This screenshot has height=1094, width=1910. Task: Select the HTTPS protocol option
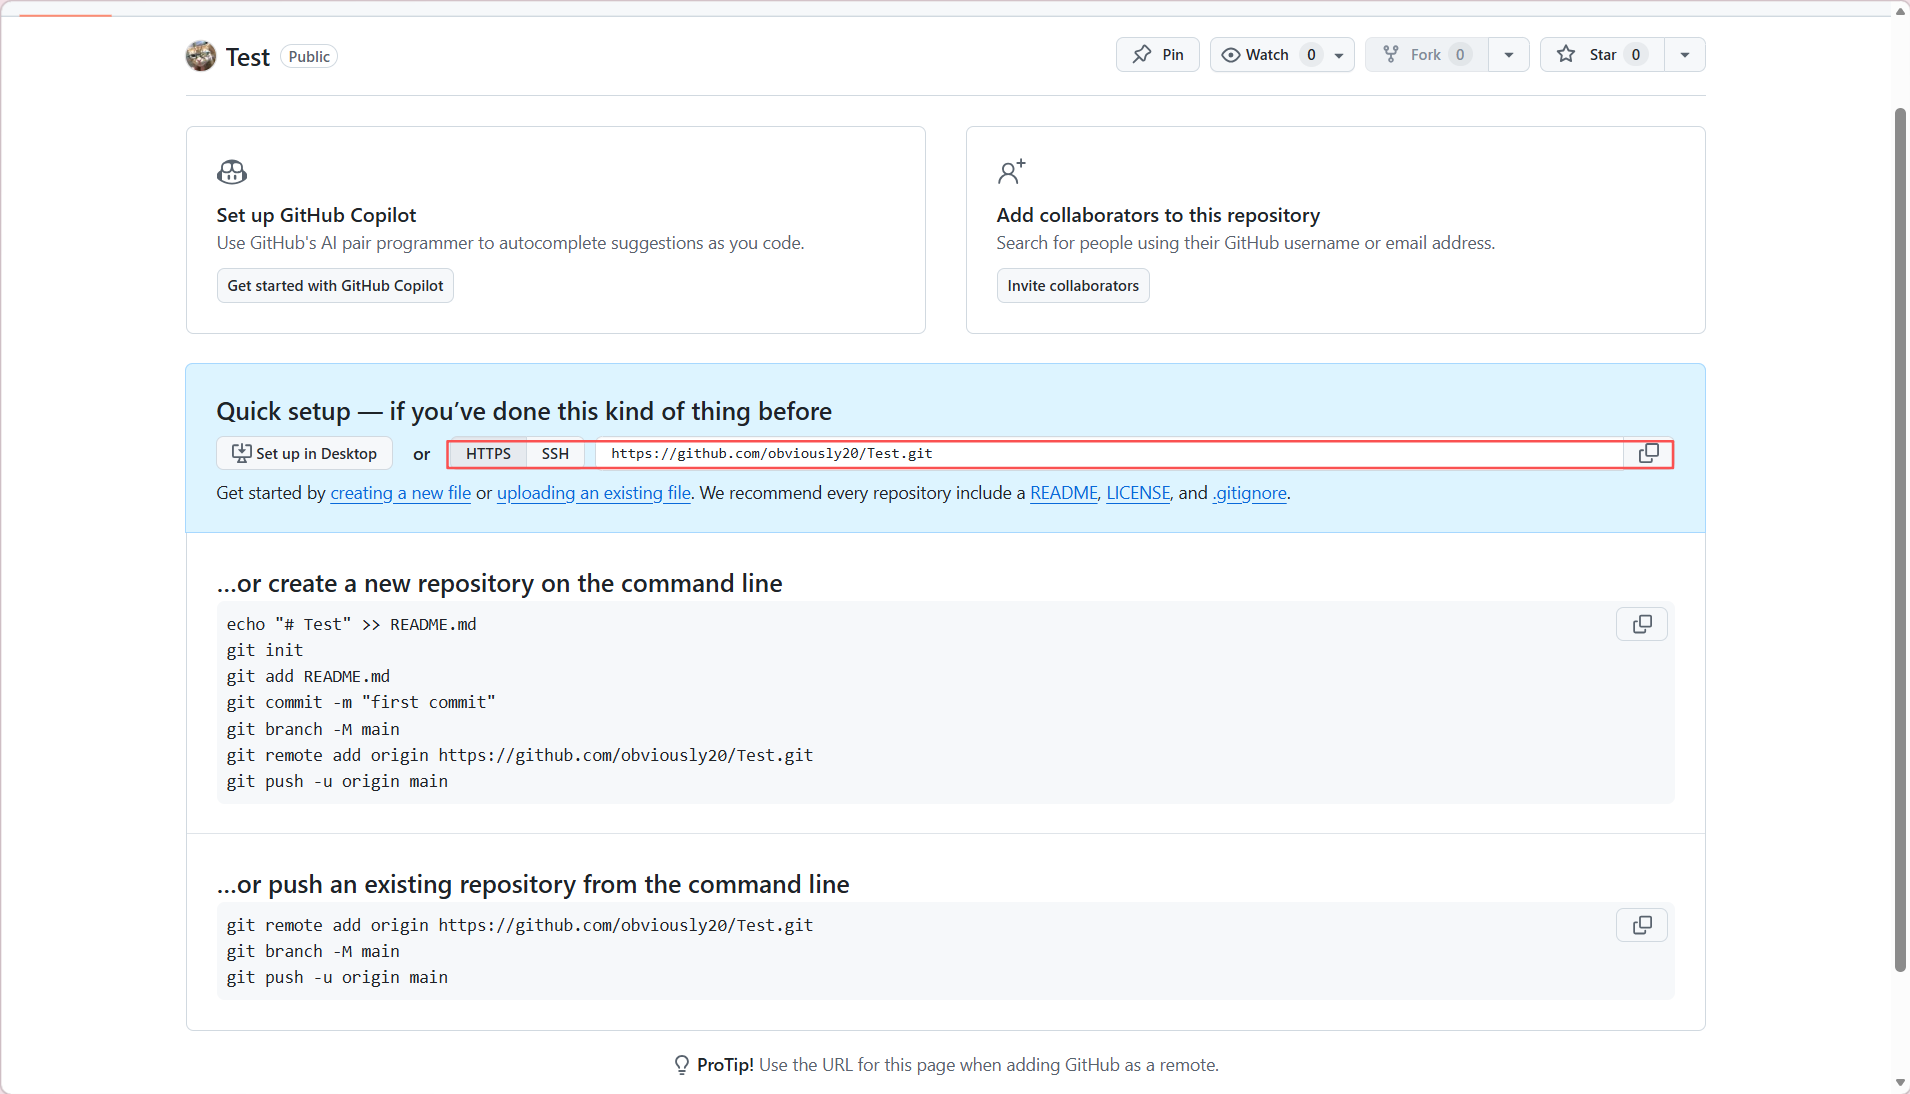[x=488, y=454]
